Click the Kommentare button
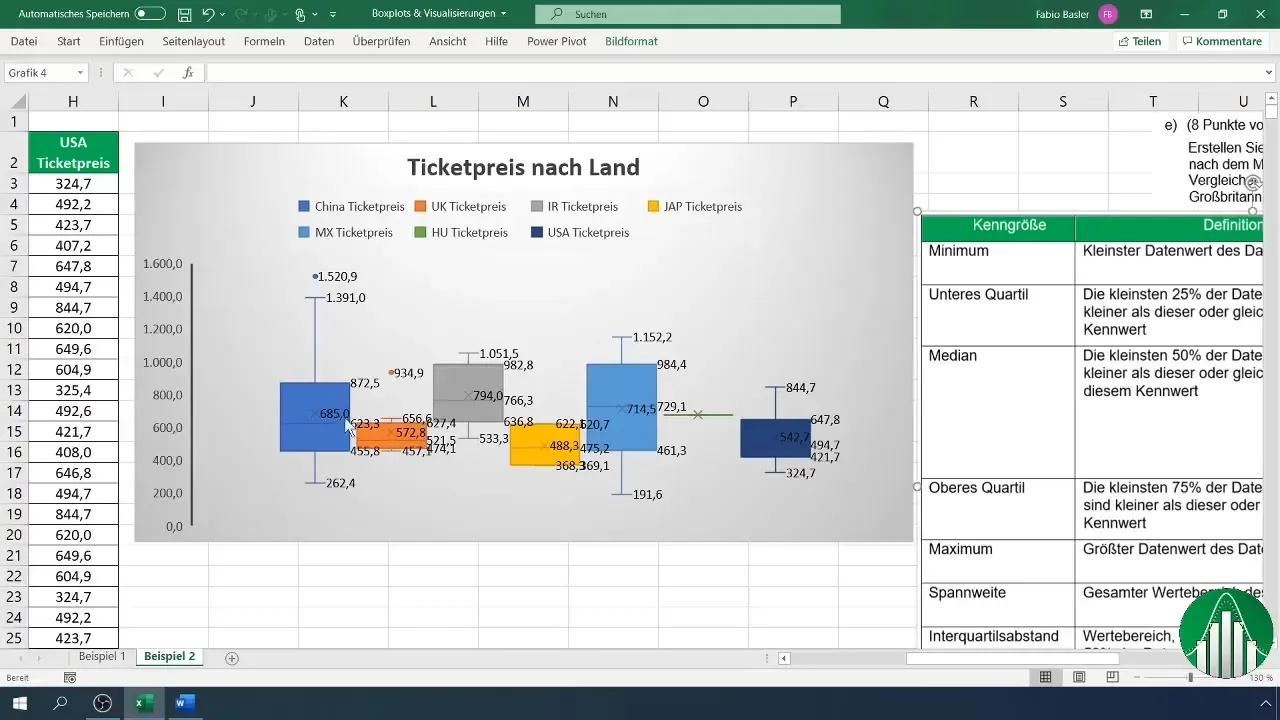Viewport: 1280px width, 720px height. (1221, 41)
